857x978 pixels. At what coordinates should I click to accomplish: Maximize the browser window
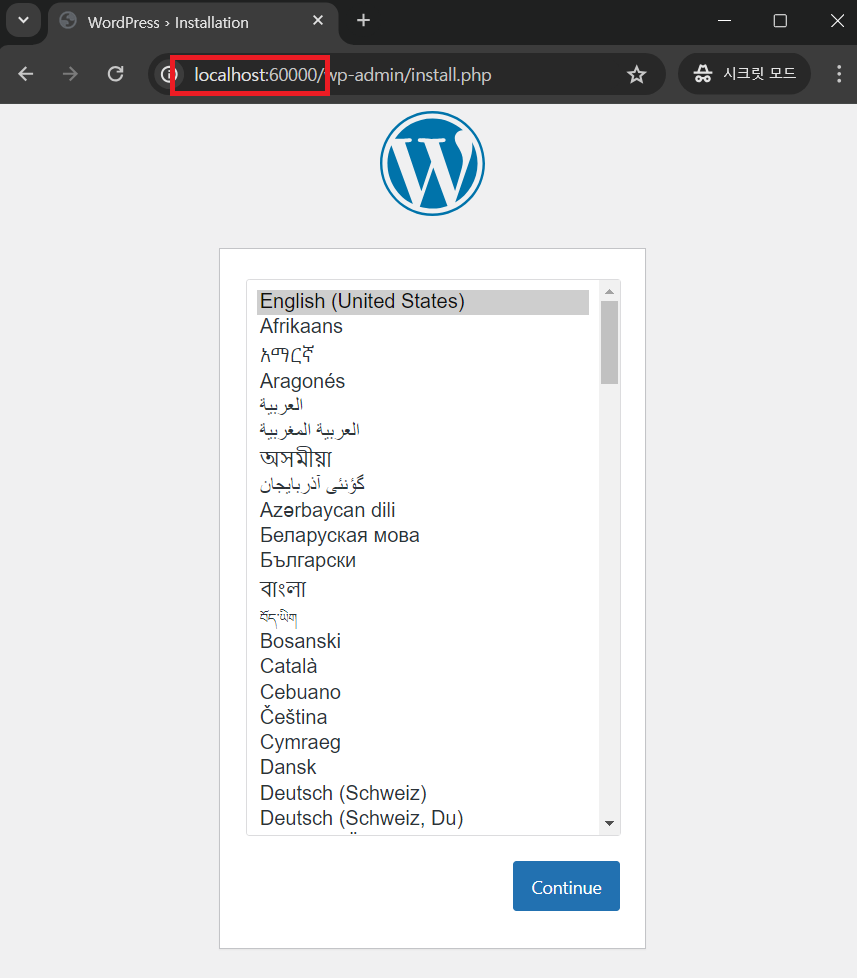780,21
